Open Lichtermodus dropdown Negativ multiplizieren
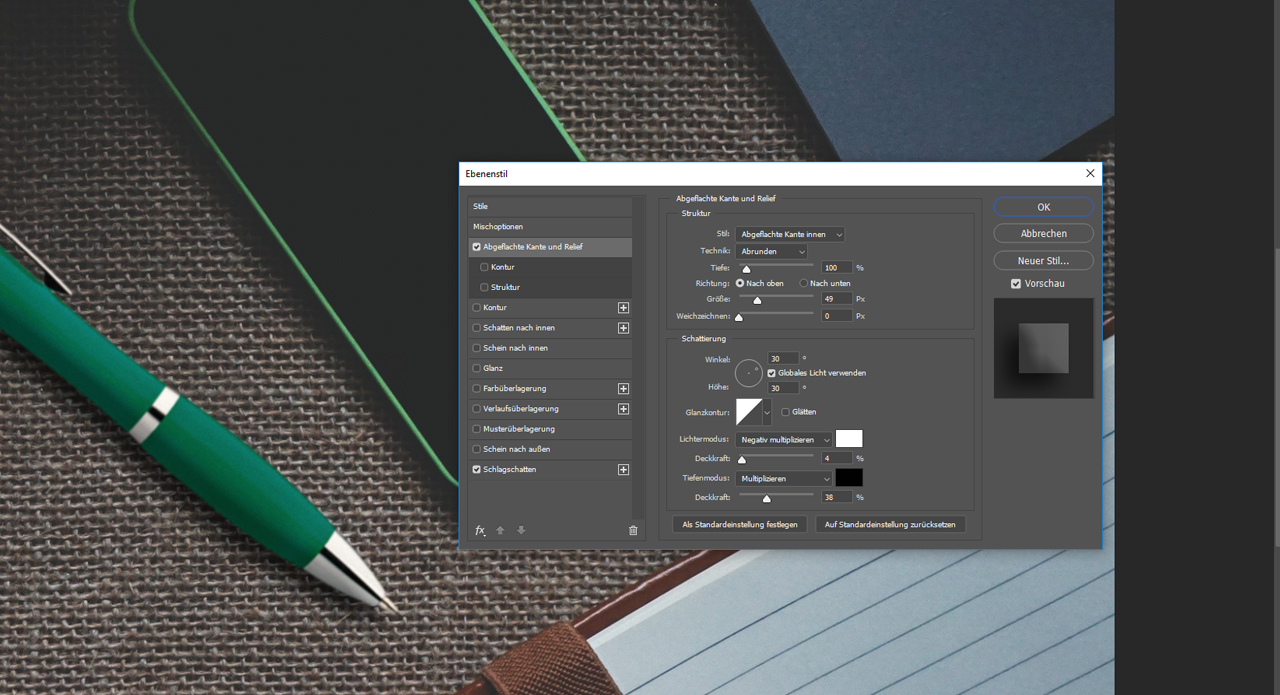The image size is (1280, 695). click(x=784, y=440)
